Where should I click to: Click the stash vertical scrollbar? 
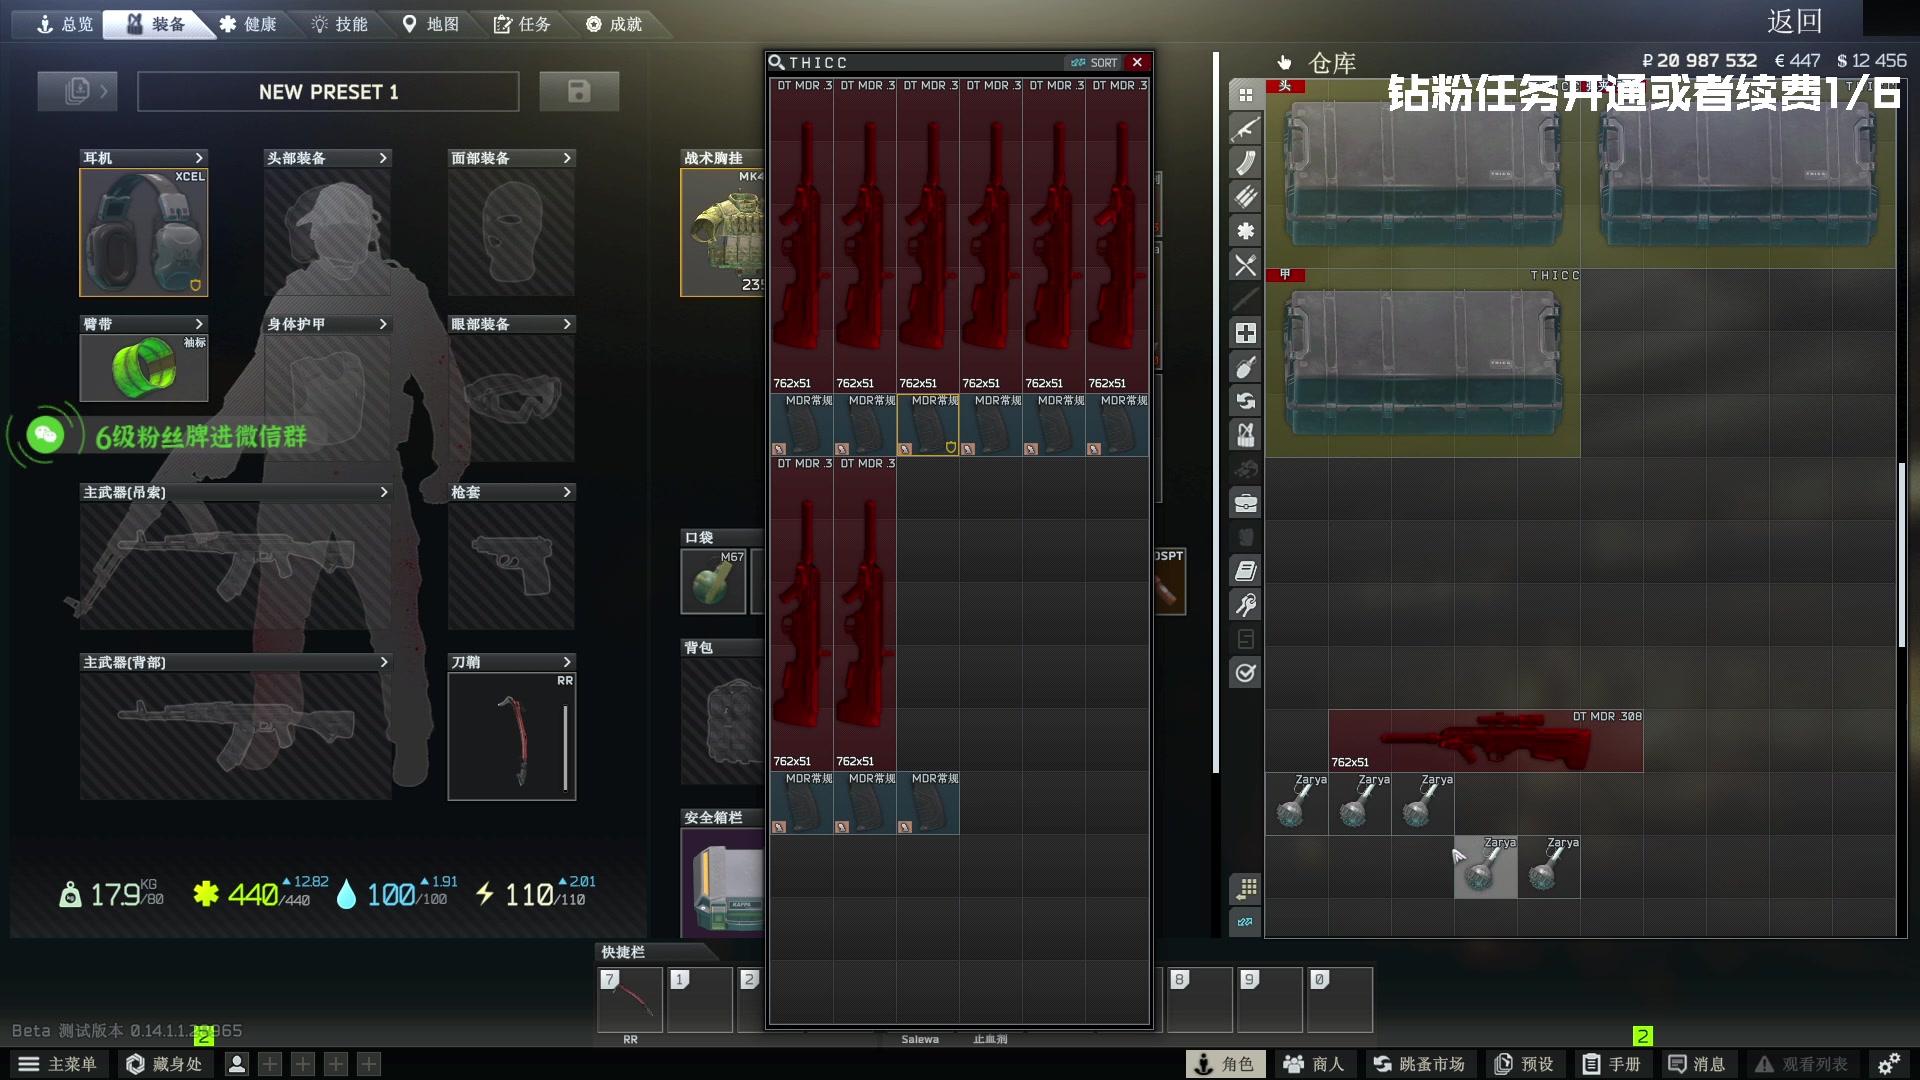coord(1901,555)
